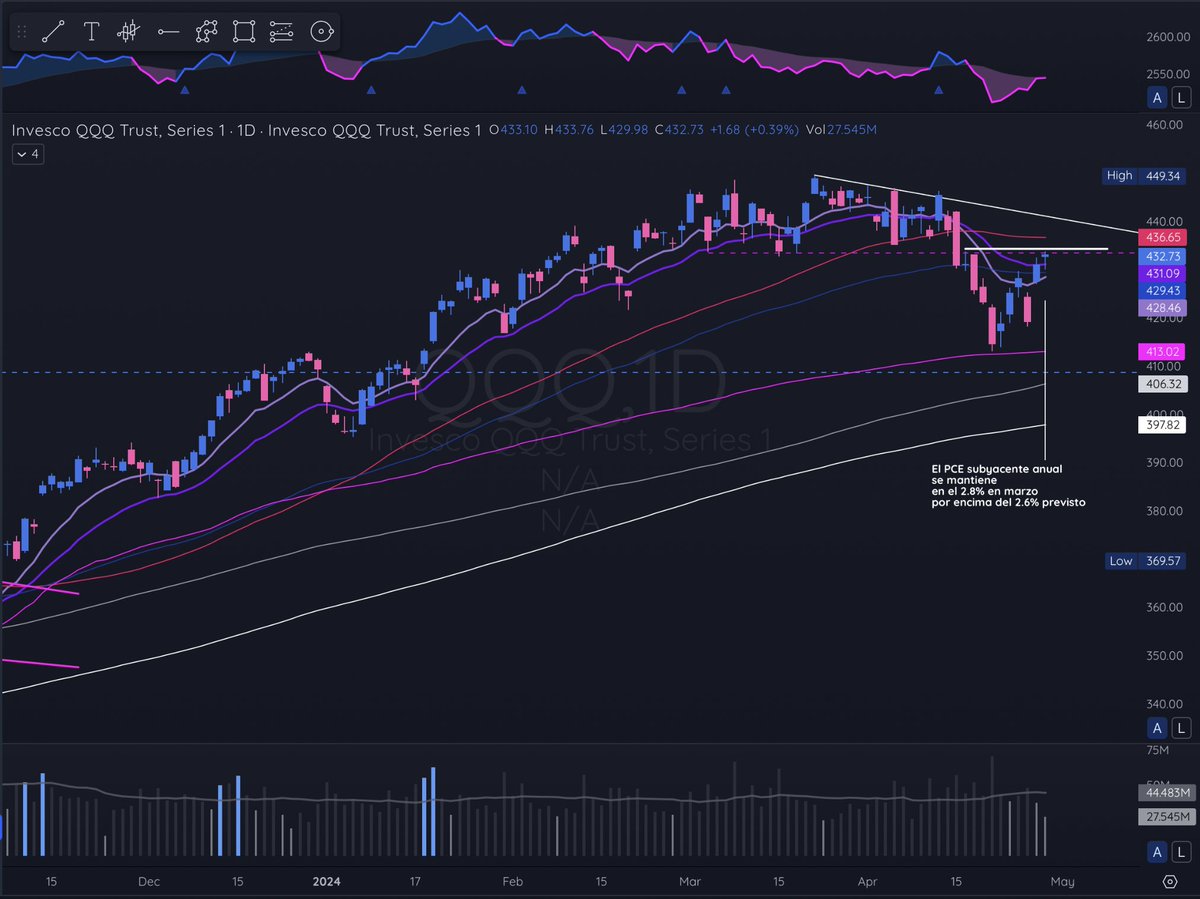
Task: Toggle log scale L in main price pane
Action: (1181, 728)
